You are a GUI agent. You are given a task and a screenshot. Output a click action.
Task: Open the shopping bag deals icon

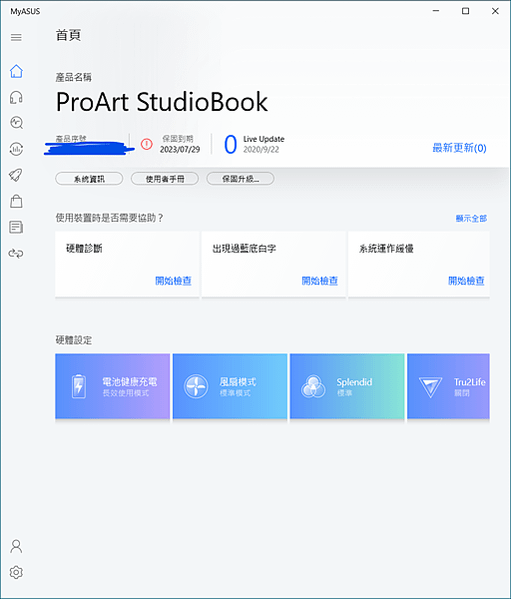tap(16, 201)
